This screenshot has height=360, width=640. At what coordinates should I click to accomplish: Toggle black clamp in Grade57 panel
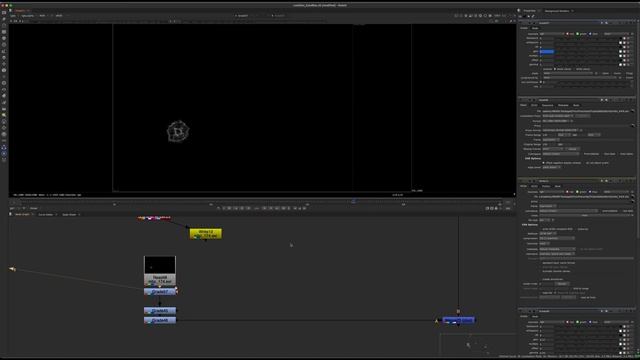[x=555, y=69]
